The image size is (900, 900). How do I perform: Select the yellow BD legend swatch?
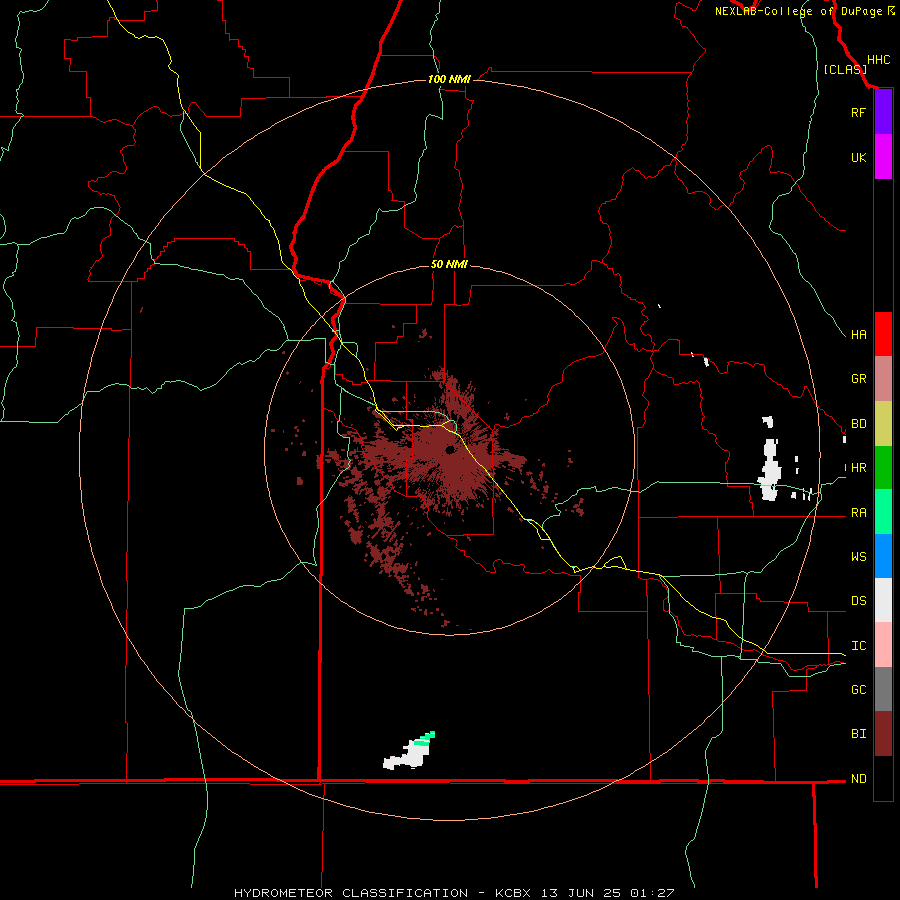pos(883,424)
